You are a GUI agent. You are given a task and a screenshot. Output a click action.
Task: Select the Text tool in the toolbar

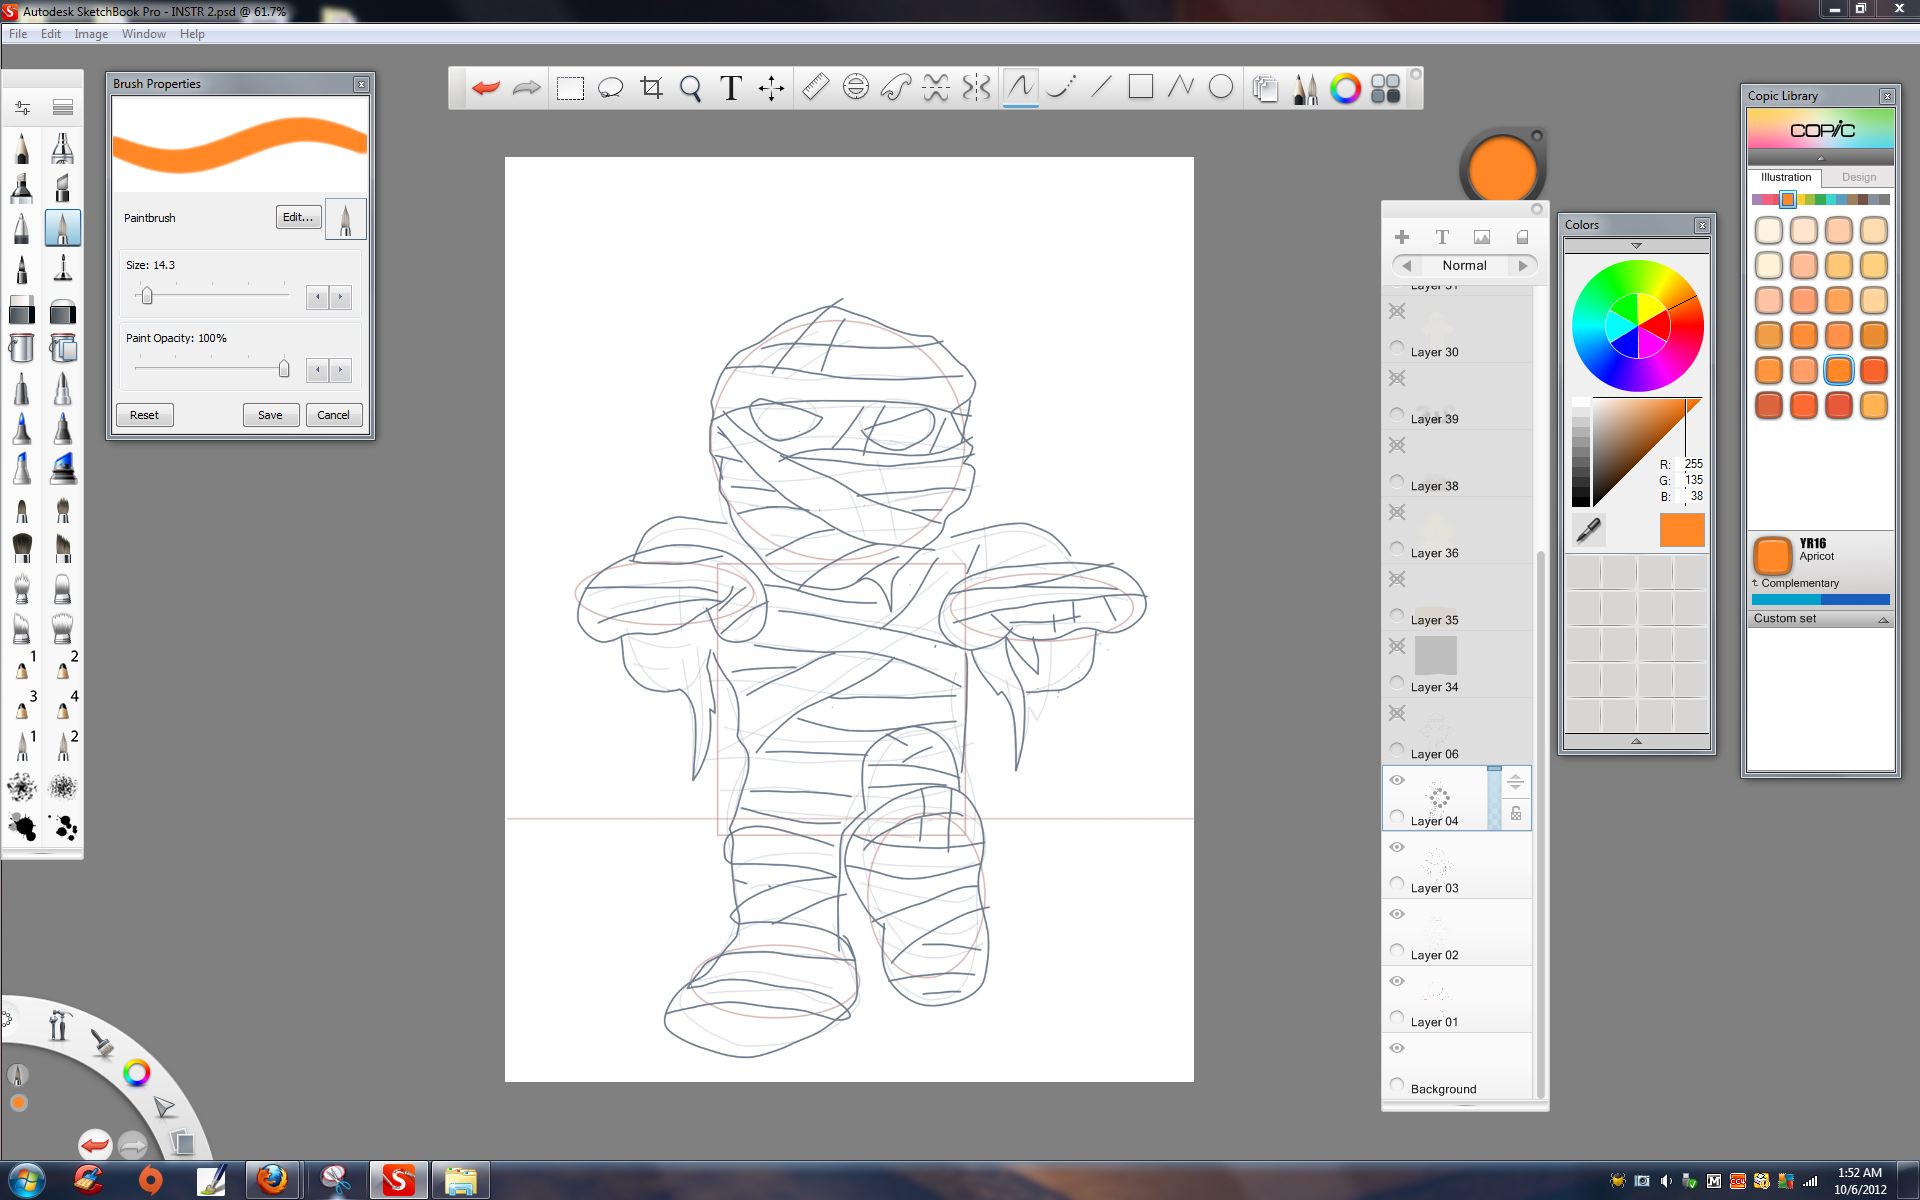pos(731,88)
